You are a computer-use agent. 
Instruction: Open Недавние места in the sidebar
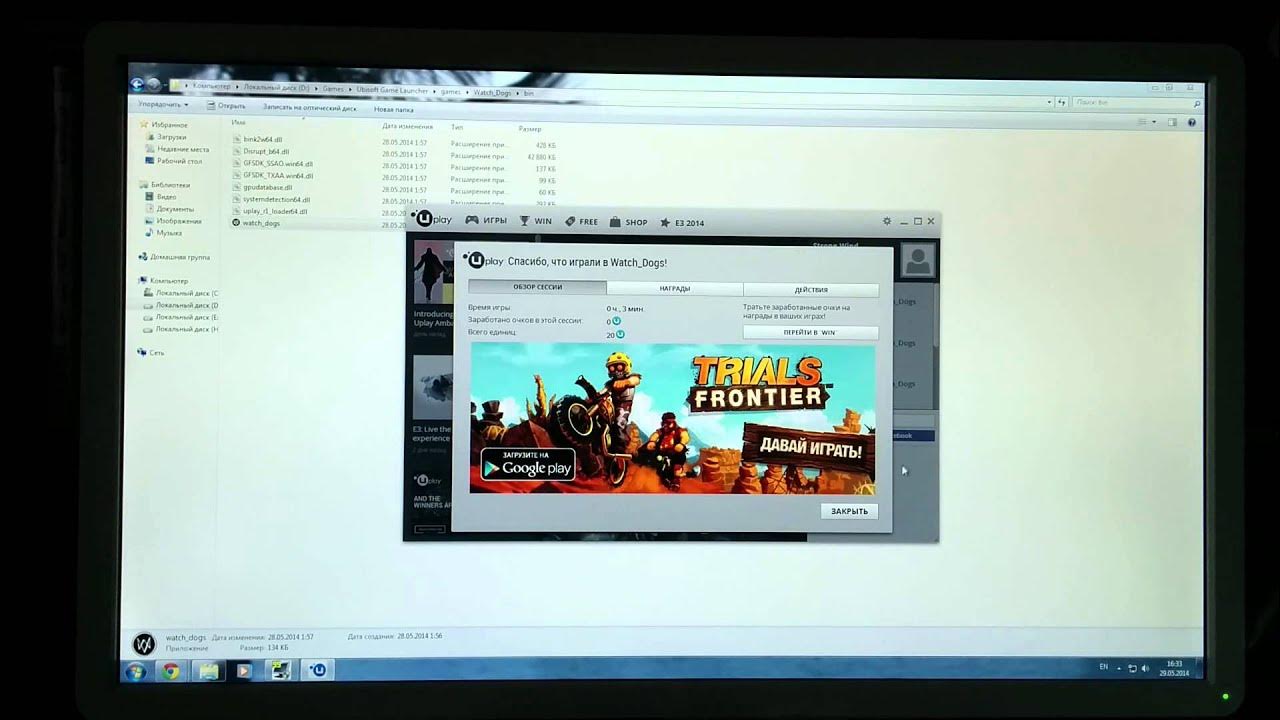(x=177, y=149)
